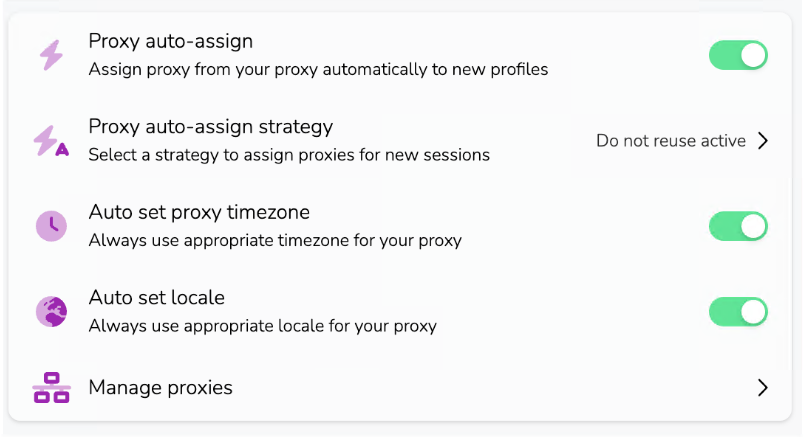The height and width of the screenshot is (437, 805).
Task: Open the Manage proxies entry
Action: [x=160, y=388]
